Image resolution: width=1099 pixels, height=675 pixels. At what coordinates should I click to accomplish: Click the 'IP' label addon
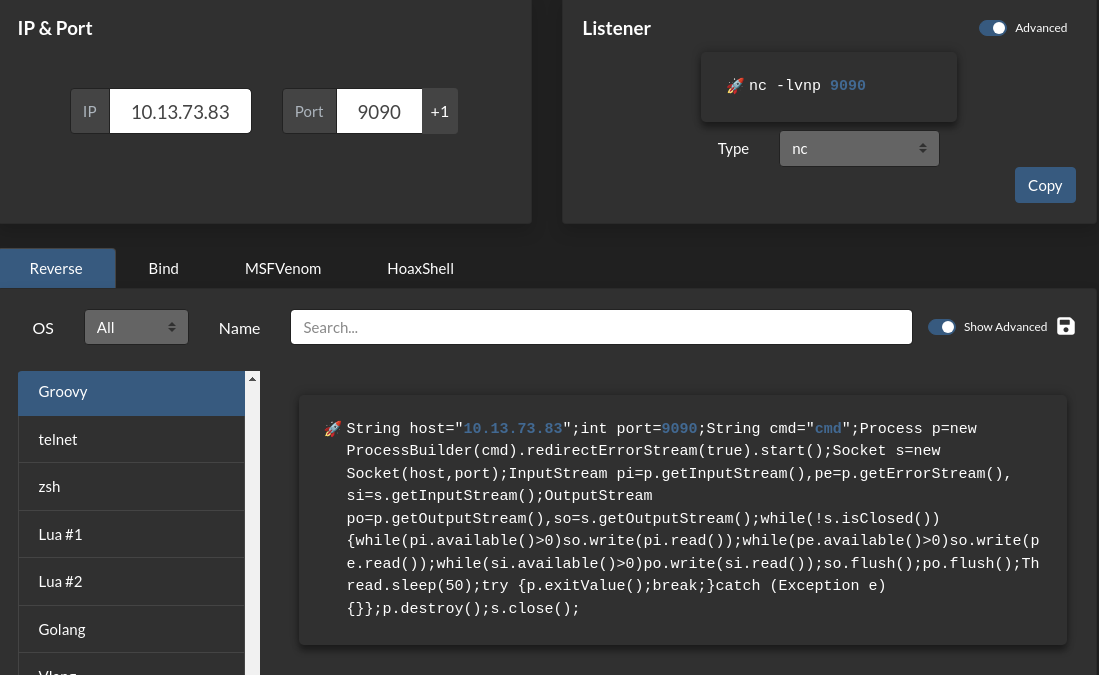point(90,111)
